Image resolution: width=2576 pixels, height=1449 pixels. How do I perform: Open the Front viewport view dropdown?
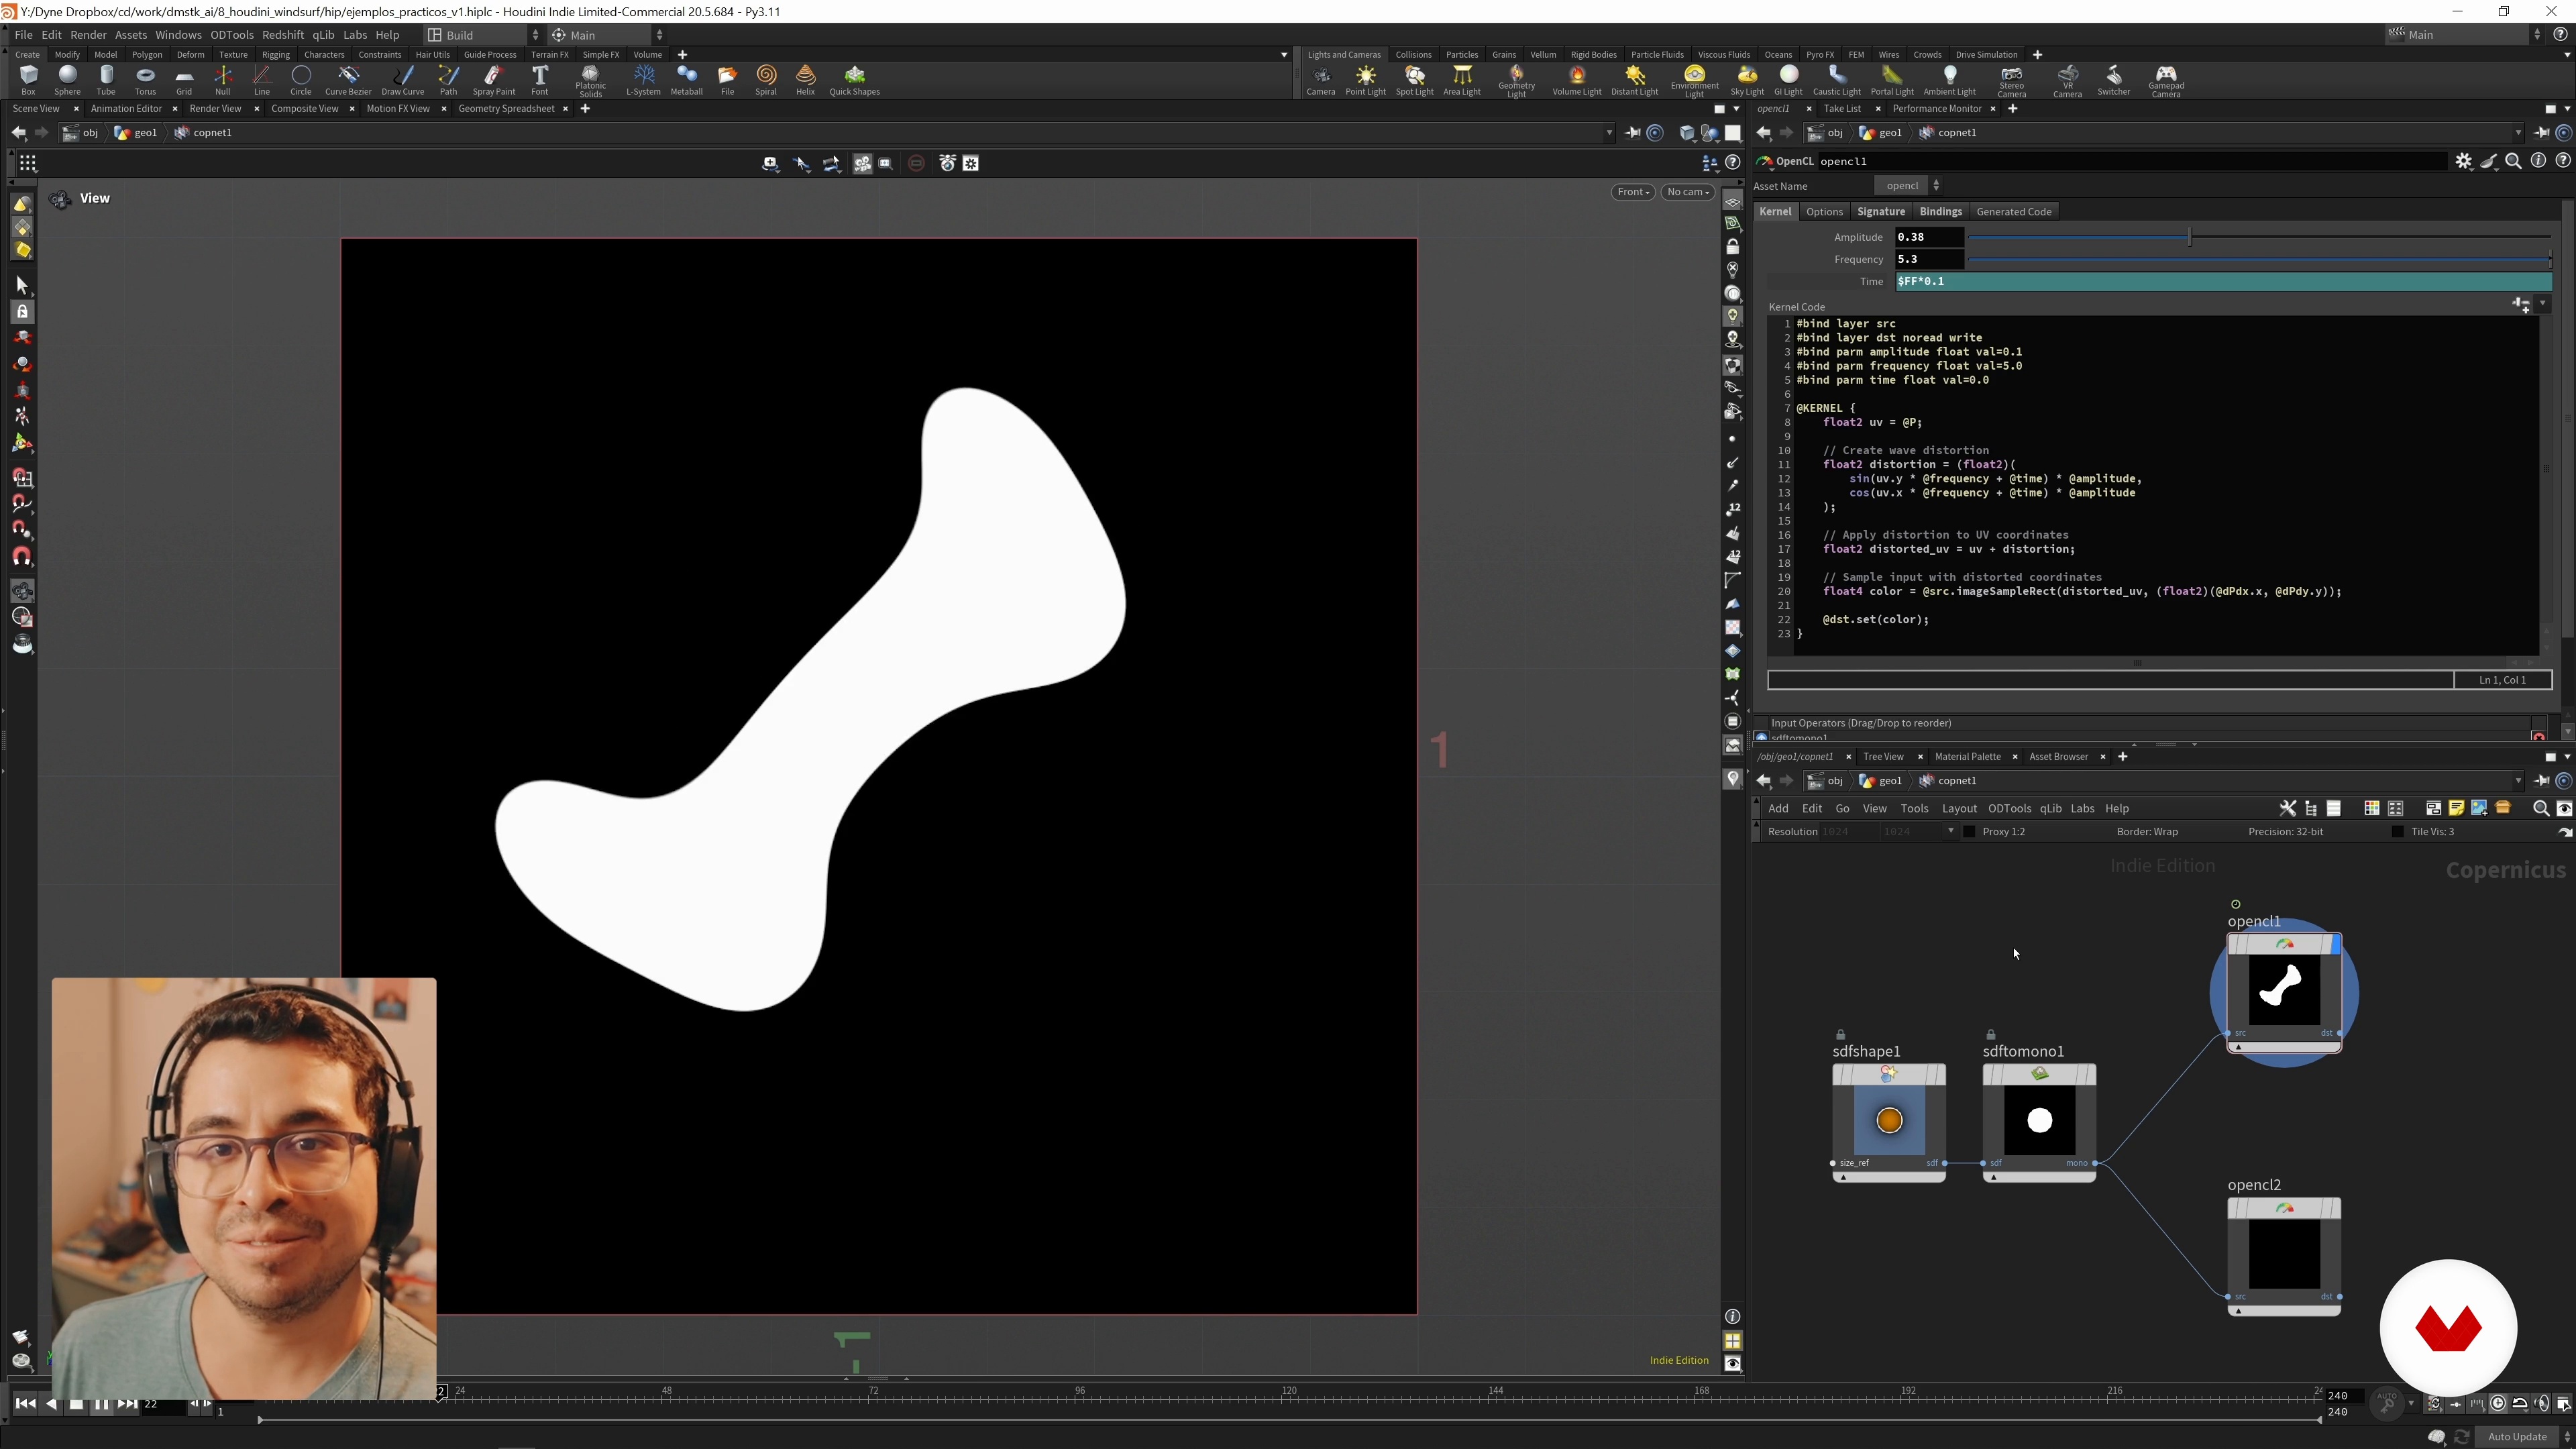click(x=1632, y=192)
